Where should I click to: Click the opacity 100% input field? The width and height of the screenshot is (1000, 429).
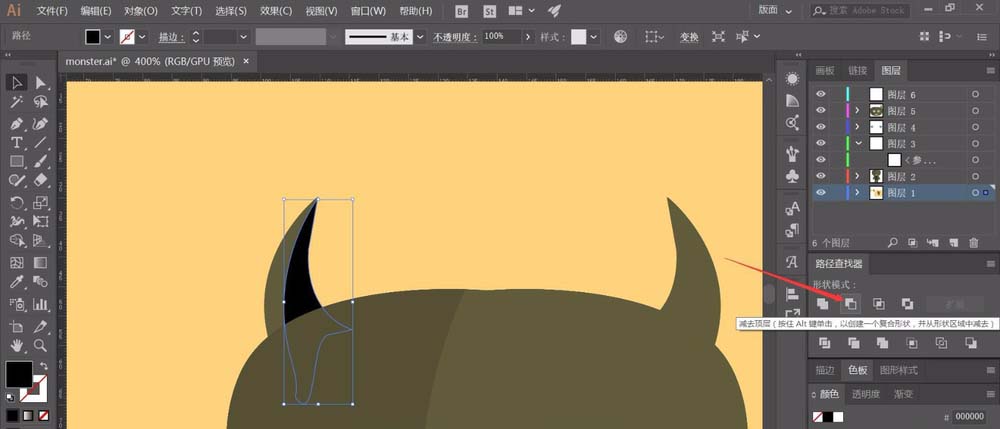tap(501, 37)
